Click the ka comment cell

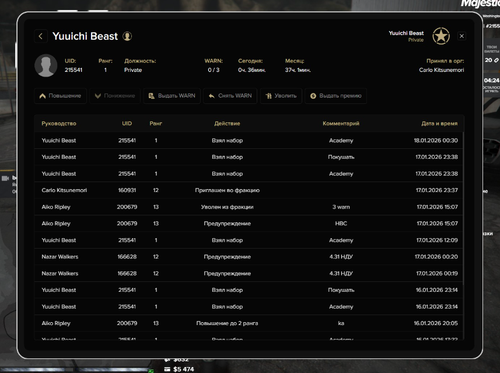341,323
